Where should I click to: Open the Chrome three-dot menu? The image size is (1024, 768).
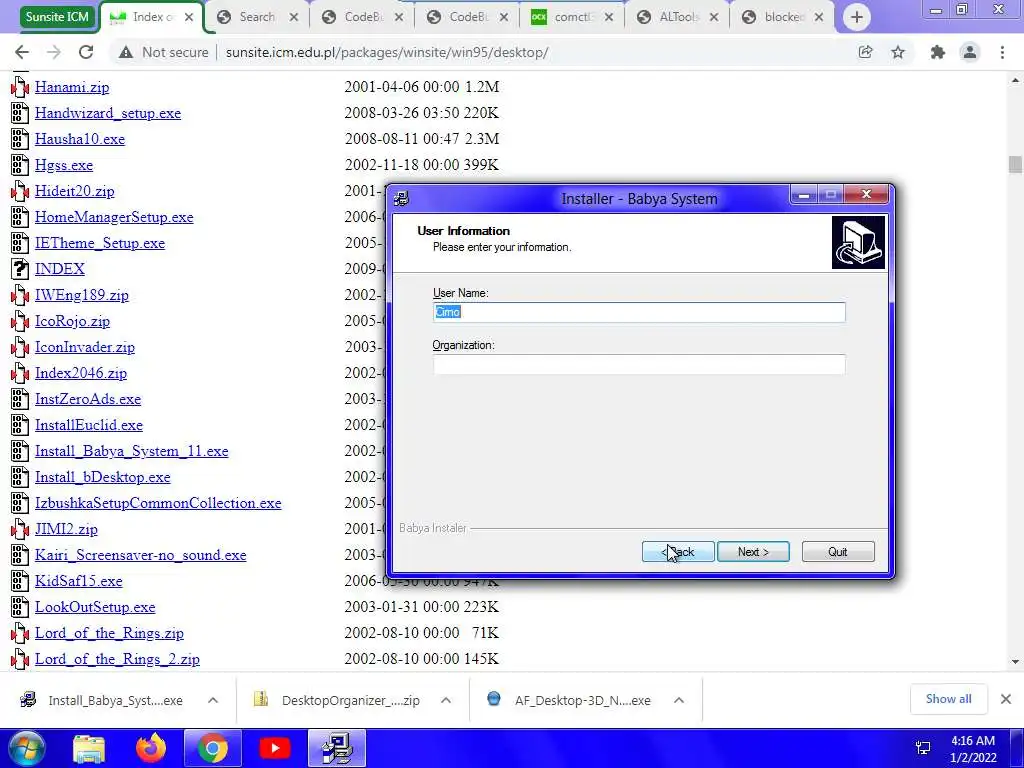(x=1002, y=52)
